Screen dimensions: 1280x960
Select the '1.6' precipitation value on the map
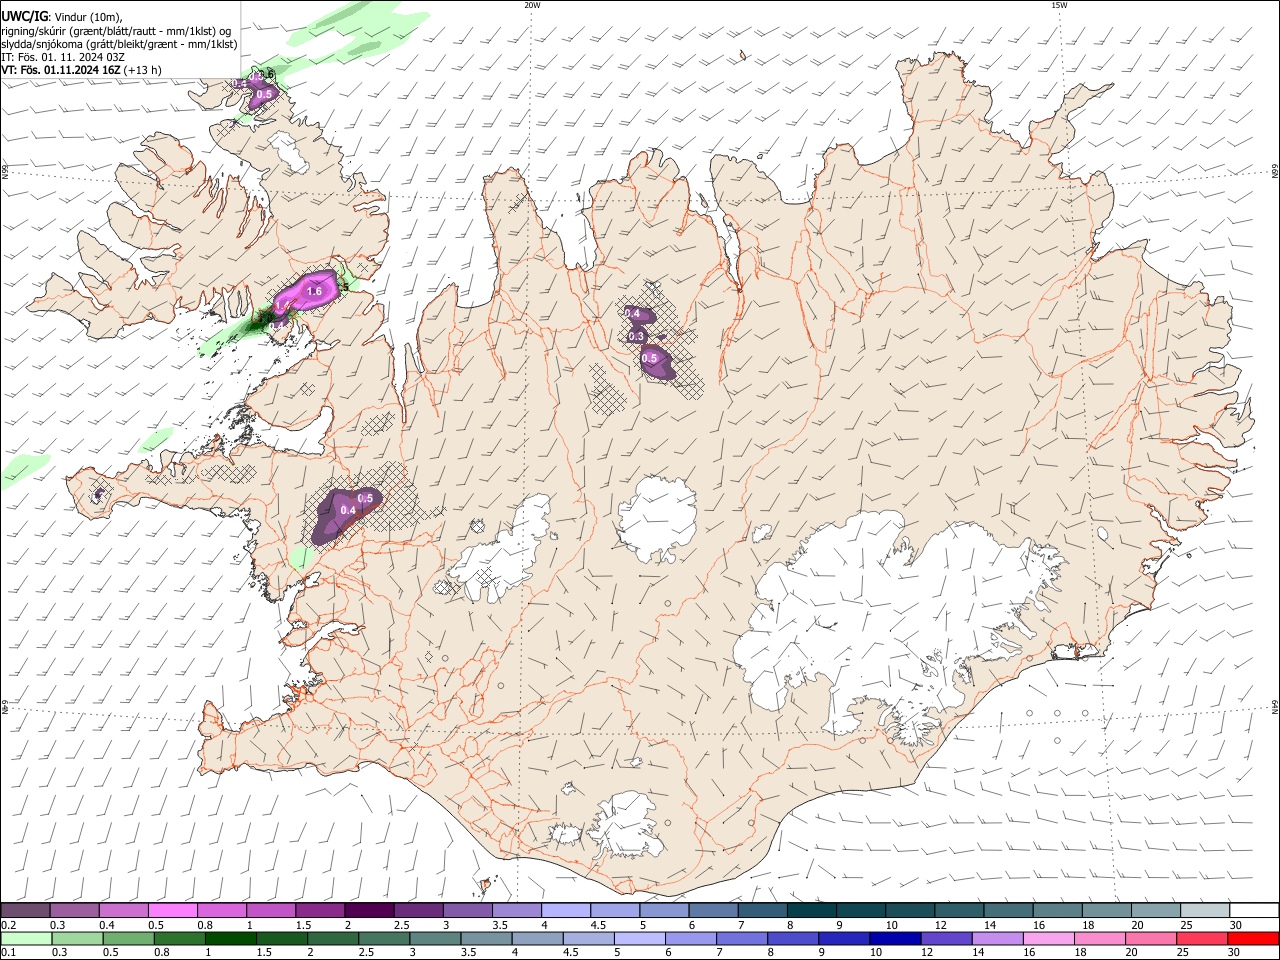pyautogui.click(x=315, y=291)
